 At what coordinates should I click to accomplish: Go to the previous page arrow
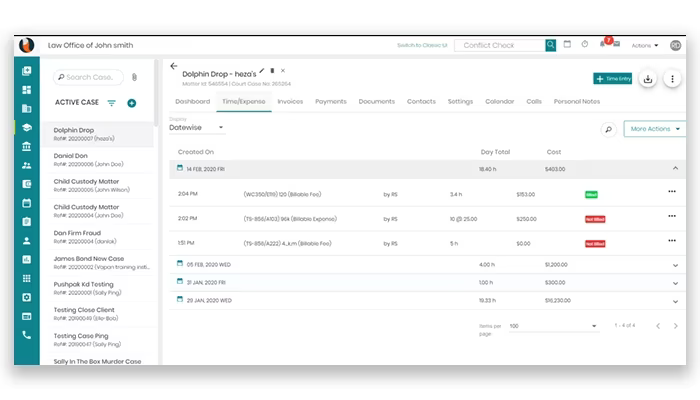click(x=658, y=326)
